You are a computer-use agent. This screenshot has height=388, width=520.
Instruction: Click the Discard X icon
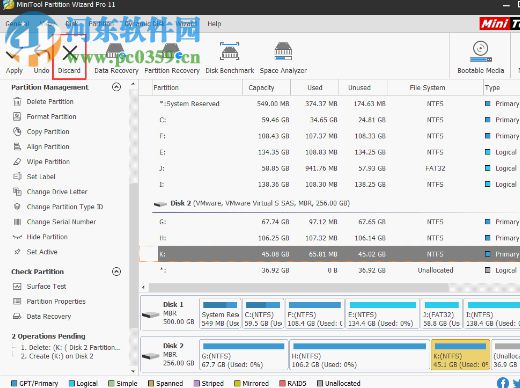(x=70, y=53)
